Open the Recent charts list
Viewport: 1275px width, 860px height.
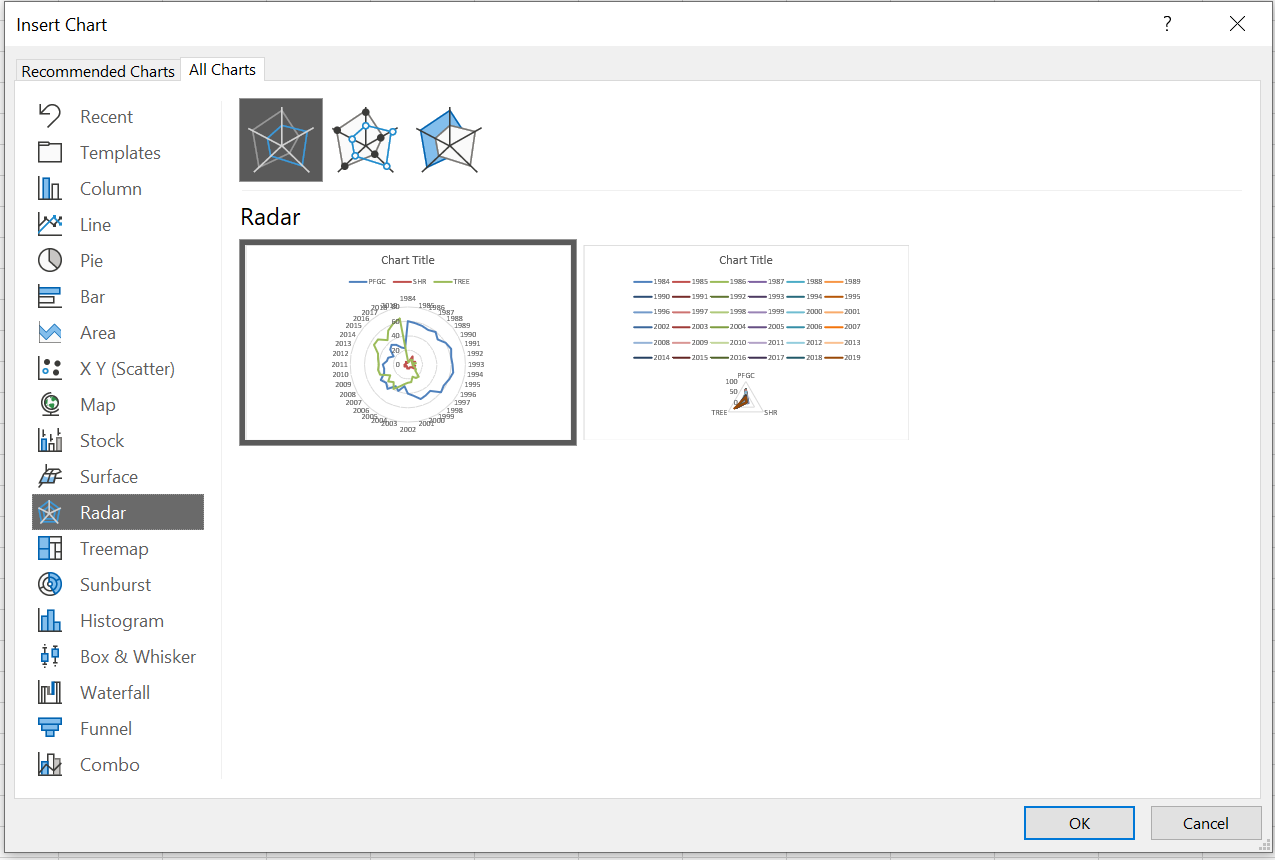(106, 117)
